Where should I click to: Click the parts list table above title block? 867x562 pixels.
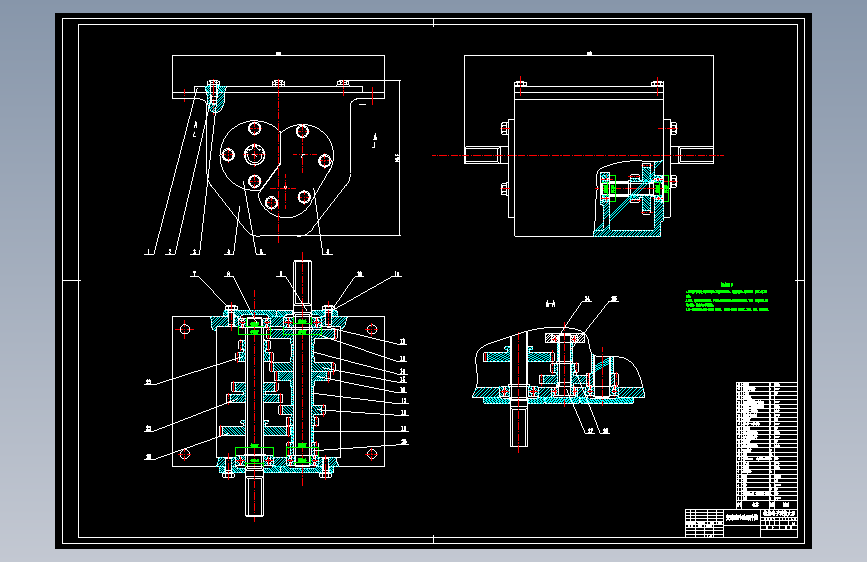766,445
